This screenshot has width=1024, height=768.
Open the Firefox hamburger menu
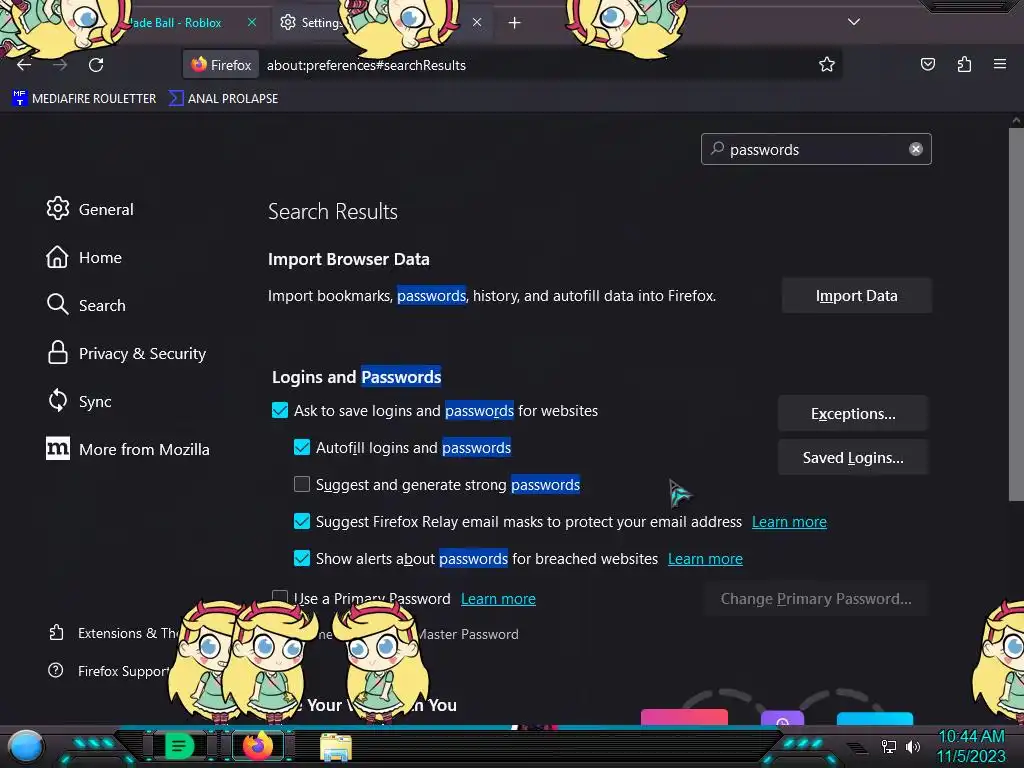pyautogui.click(x=999, y=64)
